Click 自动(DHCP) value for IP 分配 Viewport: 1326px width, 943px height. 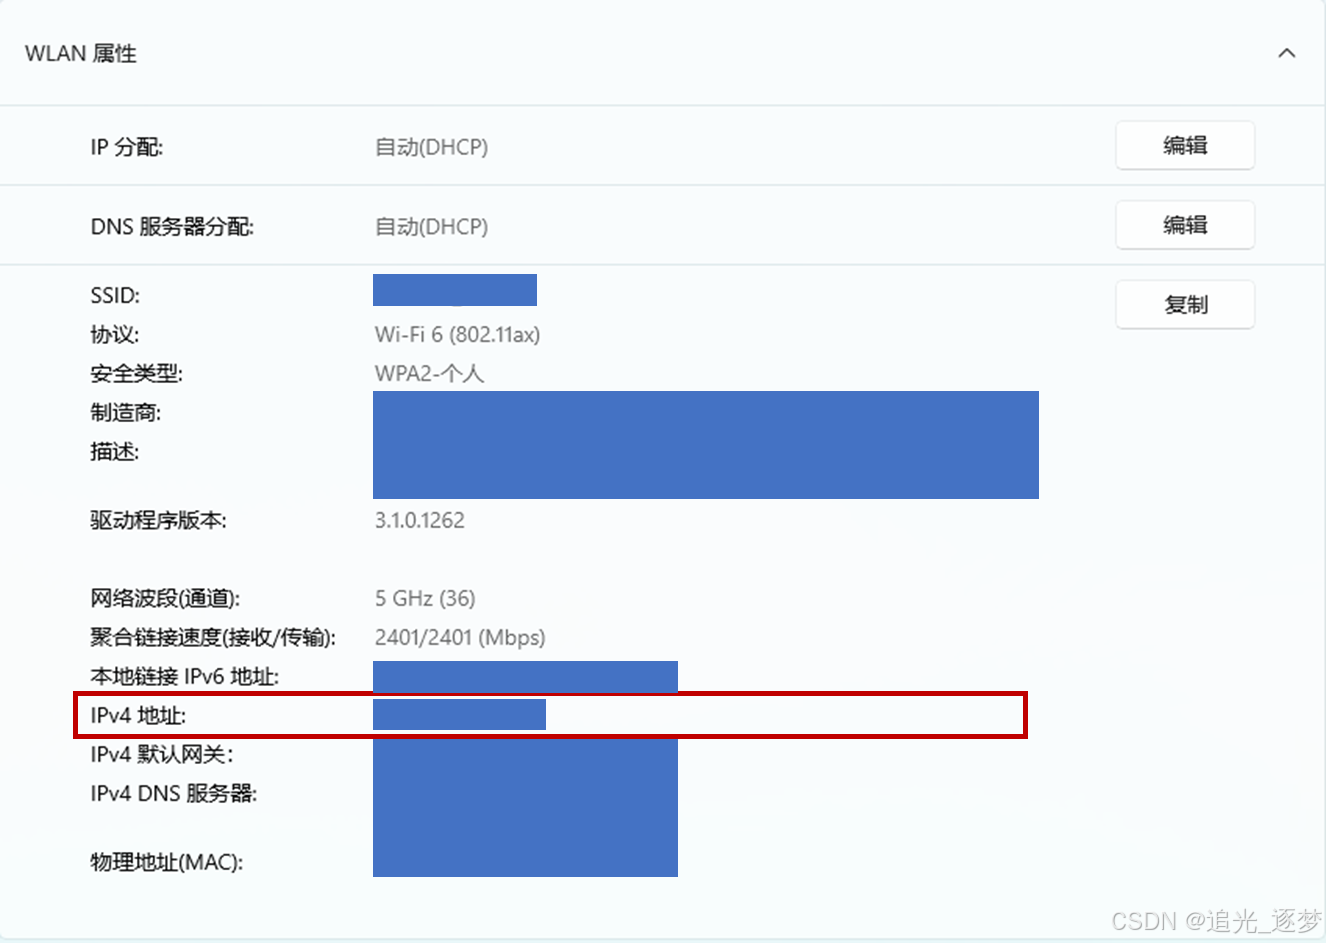(x=431, y=147)
